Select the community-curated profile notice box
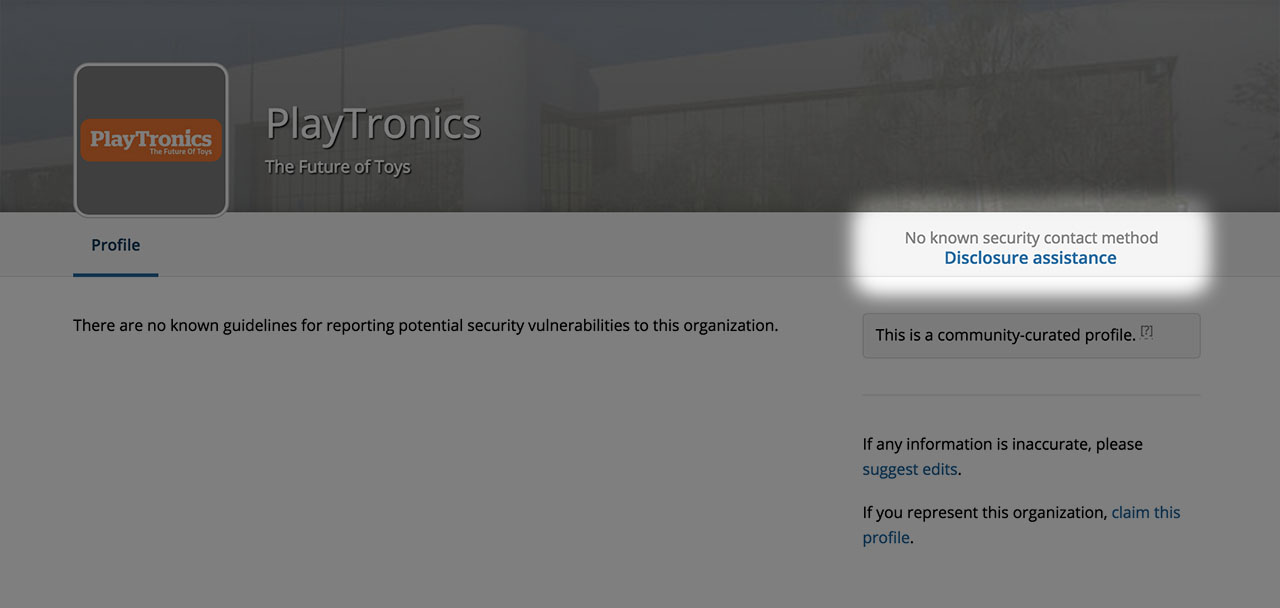1280x608 pixels. coord(1031,336)
